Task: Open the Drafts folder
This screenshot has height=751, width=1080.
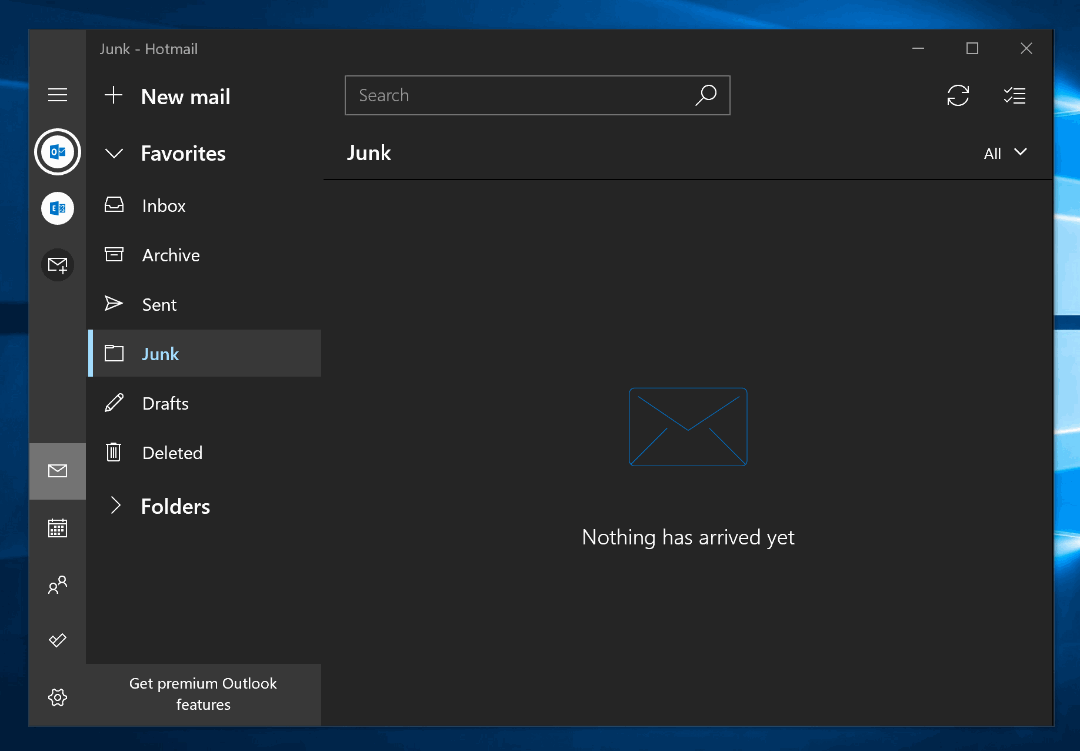Action: (205, 403)
